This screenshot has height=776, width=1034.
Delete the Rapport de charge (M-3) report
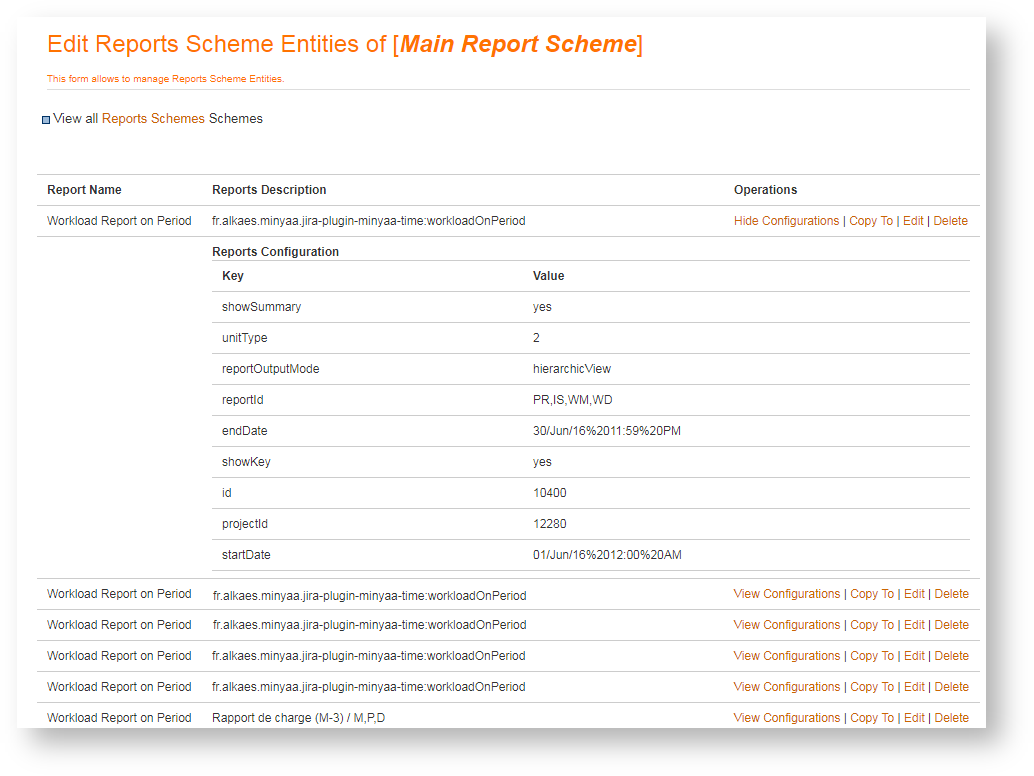pyautogui.click(x=951, y=718)
